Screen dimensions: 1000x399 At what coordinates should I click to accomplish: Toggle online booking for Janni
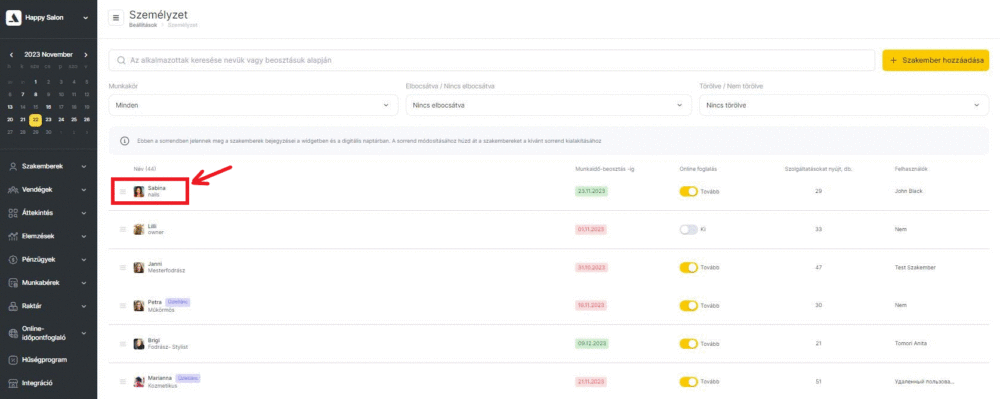(x=689, y=268)
